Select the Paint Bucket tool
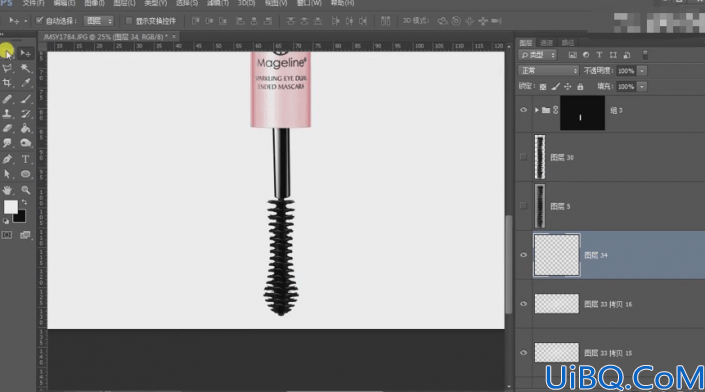The width and height of the screenshot is (705, 392). (x=26, y=129)
